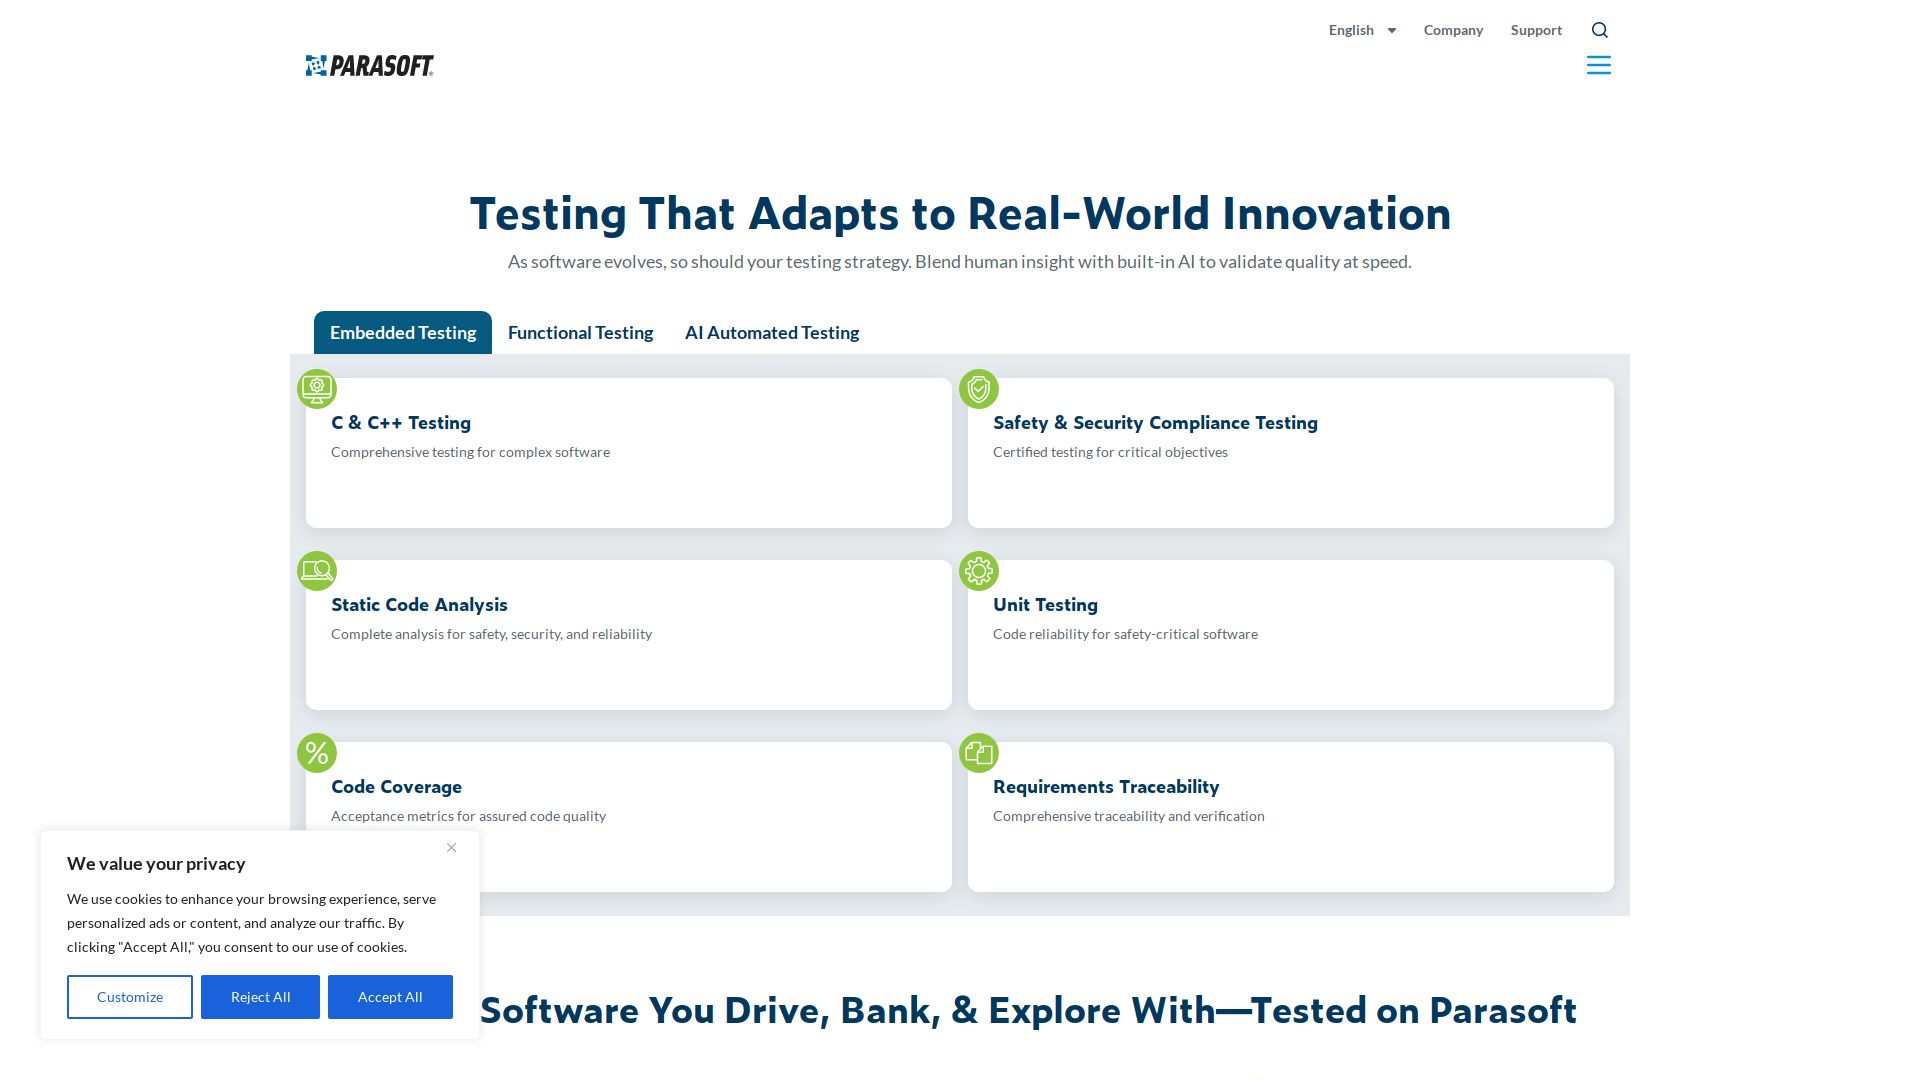Click the Parasoft logo

(x=369, y=66)
